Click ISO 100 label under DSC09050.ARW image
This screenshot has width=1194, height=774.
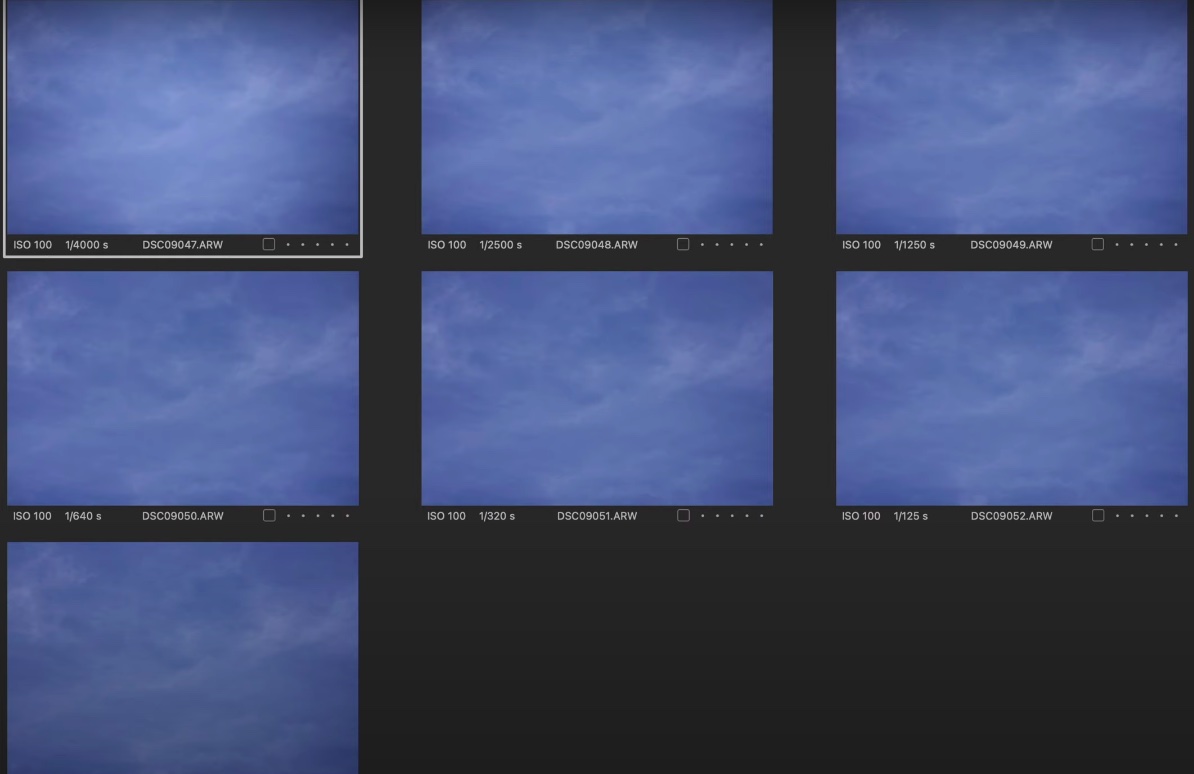click(x=32, y=516)
